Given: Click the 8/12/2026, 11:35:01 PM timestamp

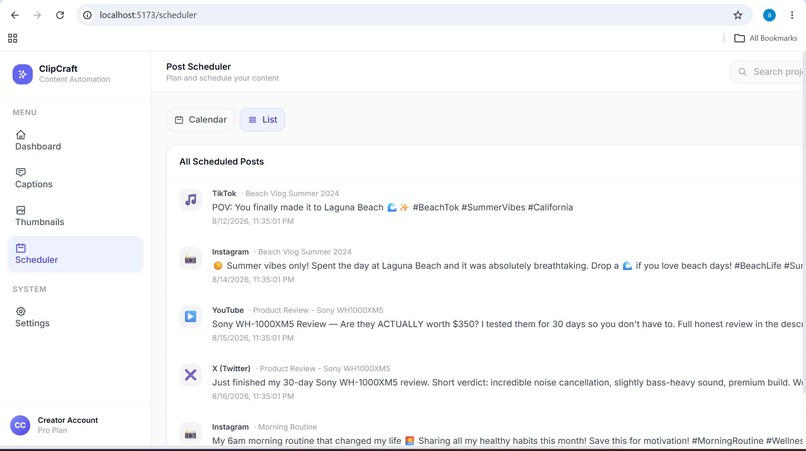Looking at the screenshot, I should [x=253, y=221].
